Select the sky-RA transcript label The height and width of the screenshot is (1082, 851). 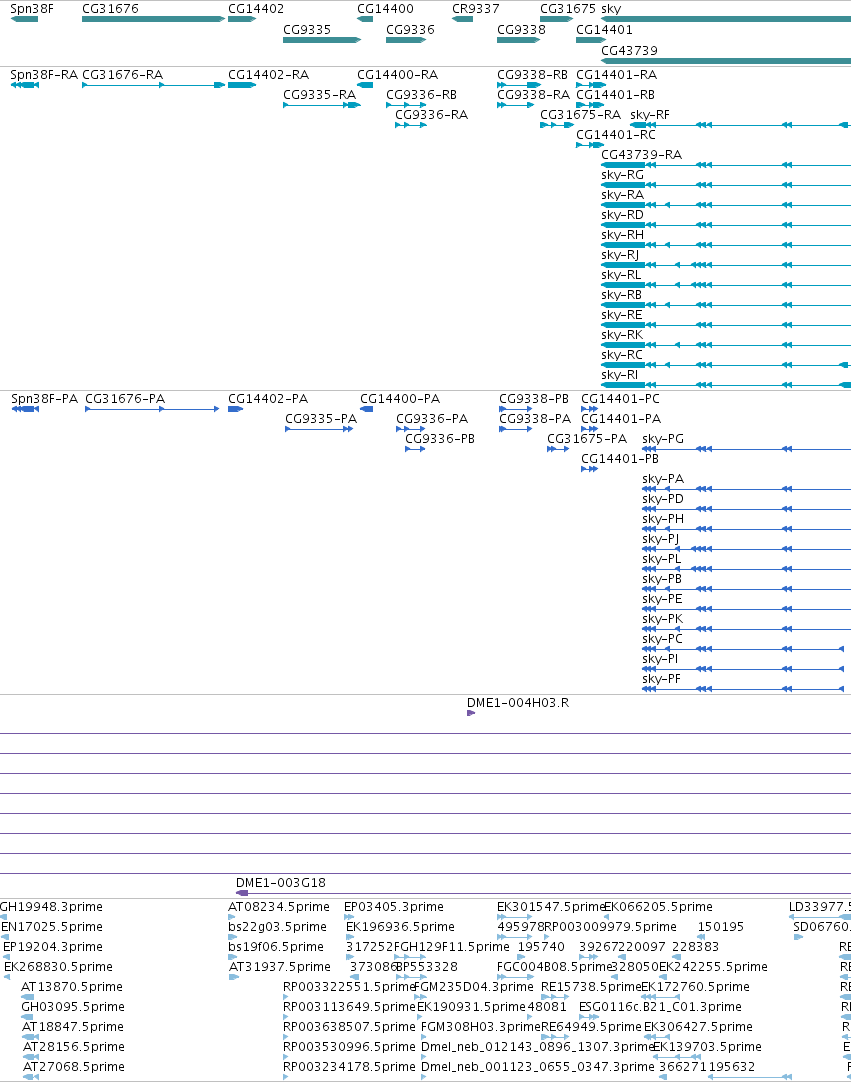(x=623, y=195)
